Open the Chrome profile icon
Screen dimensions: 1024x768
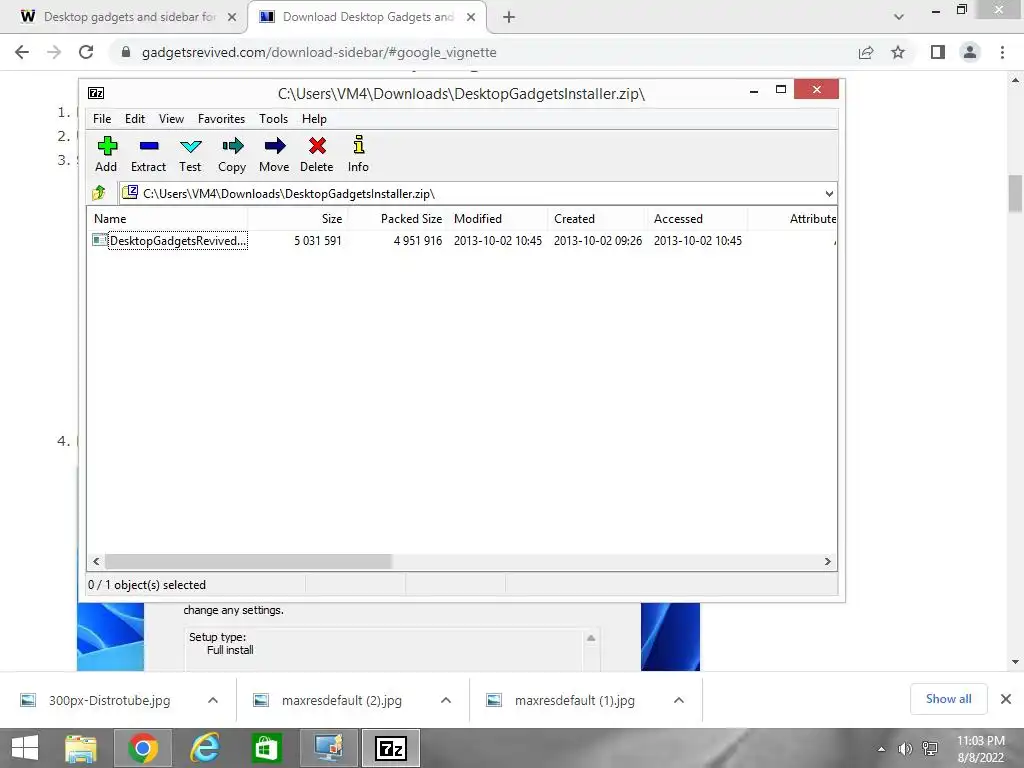(970, 52)
